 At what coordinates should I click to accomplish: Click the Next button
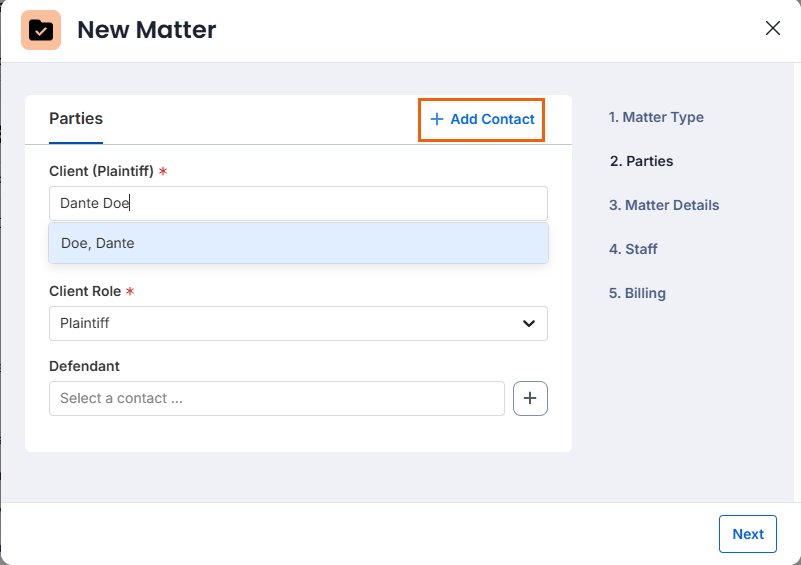coord(747,534)
